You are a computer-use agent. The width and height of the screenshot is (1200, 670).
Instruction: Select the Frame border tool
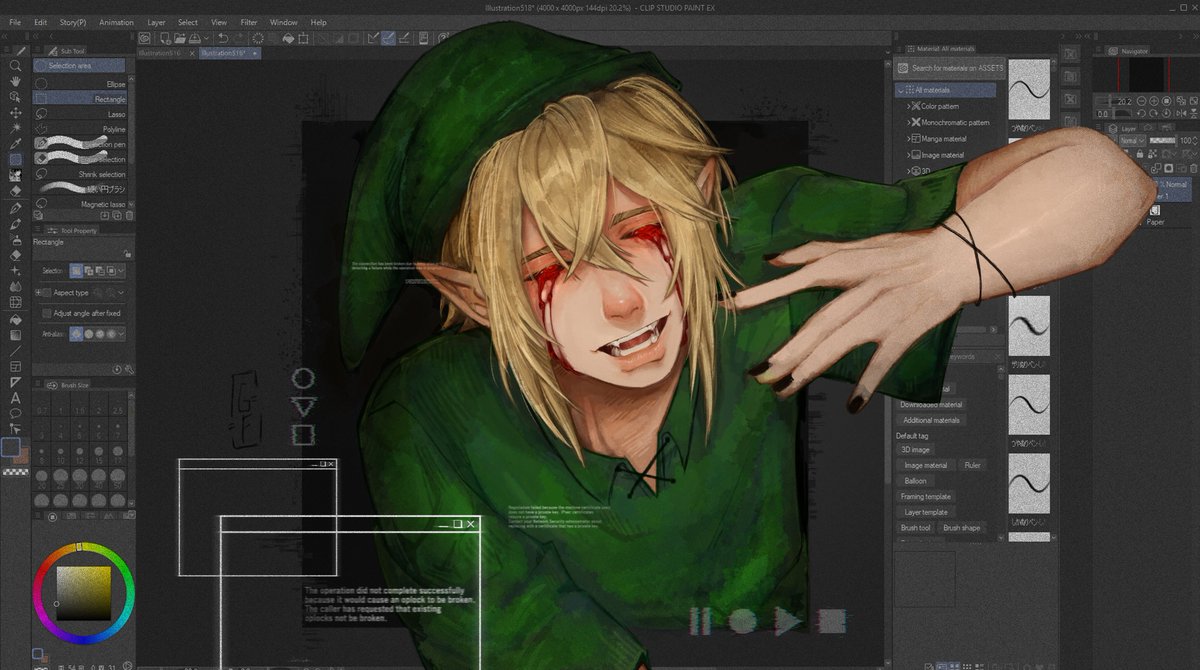click(15, 366)
